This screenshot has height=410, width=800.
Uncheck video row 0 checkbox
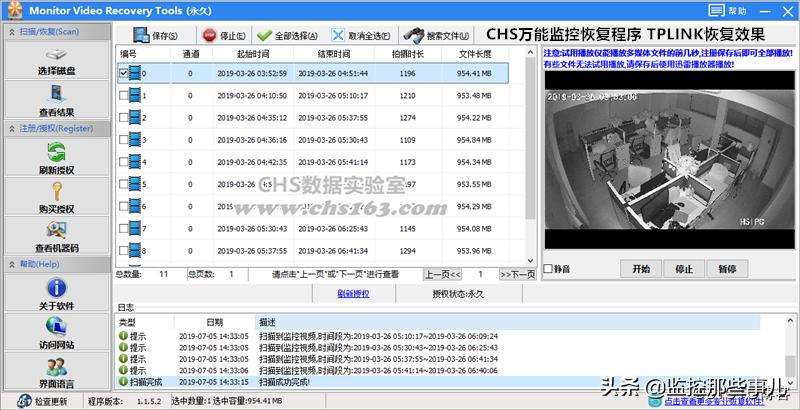[x=123, y=73]
